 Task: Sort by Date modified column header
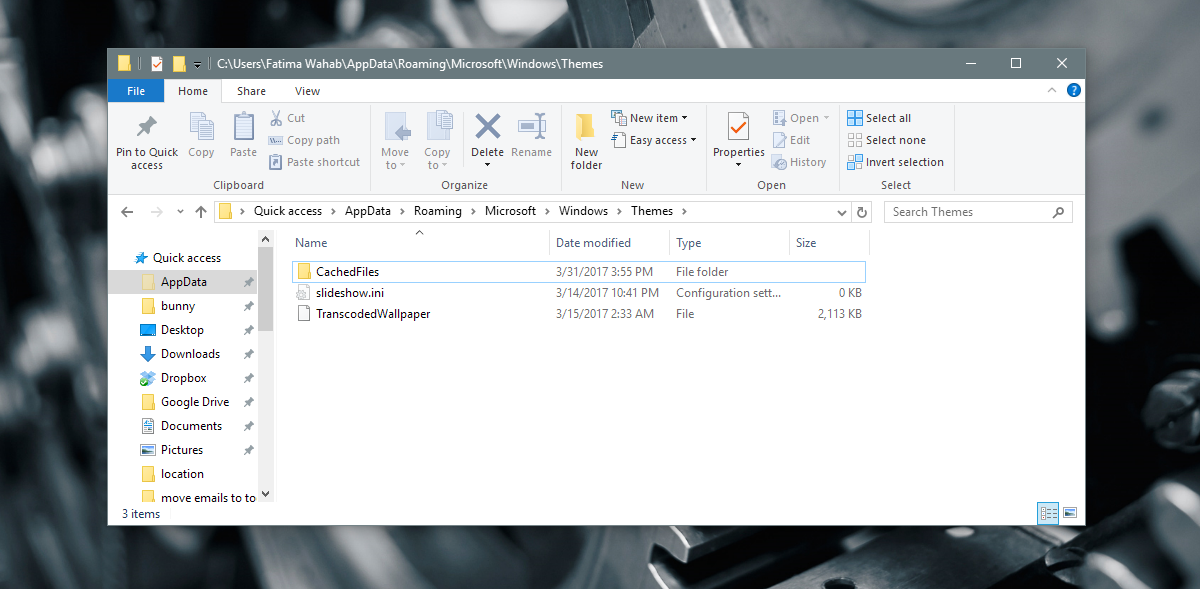609,243
